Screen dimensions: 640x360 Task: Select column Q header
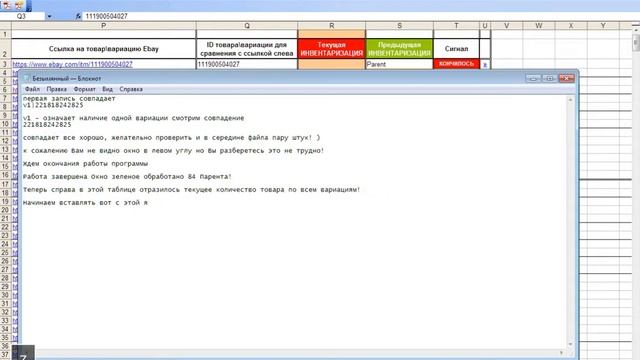[x=247, y=26]
